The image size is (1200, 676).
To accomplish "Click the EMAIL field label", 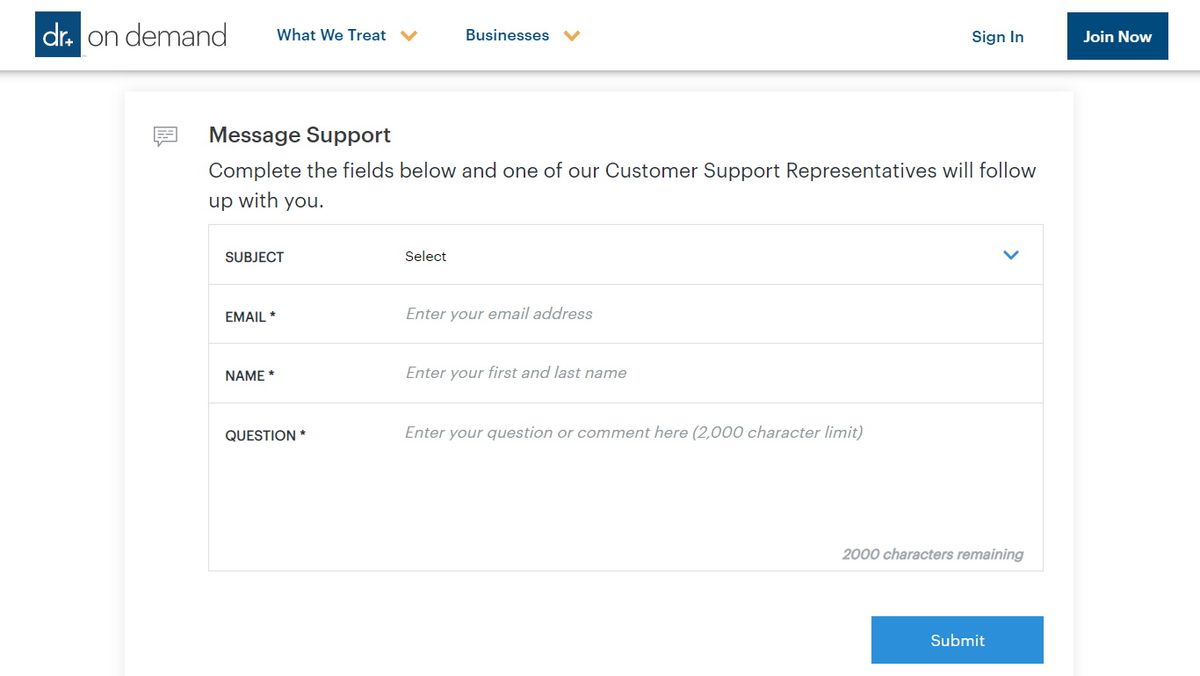I will pos(250,317).
